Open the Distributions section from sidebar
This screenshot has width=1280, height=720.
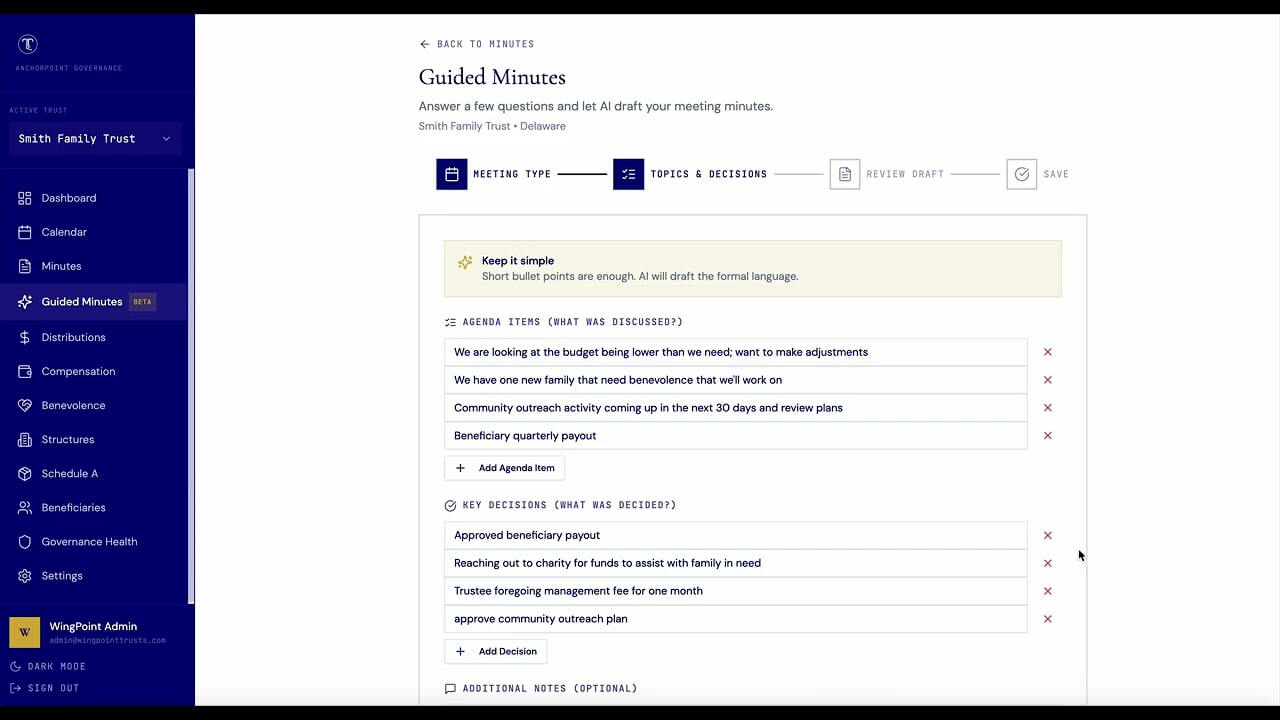click(x=73, y=337)
